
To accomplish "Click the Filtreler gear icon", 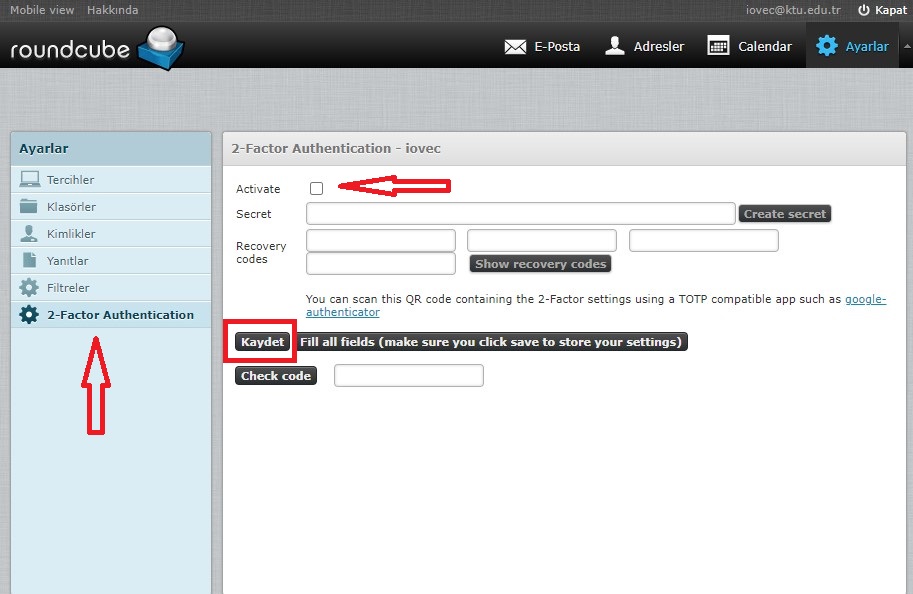I will coord(29,287).
